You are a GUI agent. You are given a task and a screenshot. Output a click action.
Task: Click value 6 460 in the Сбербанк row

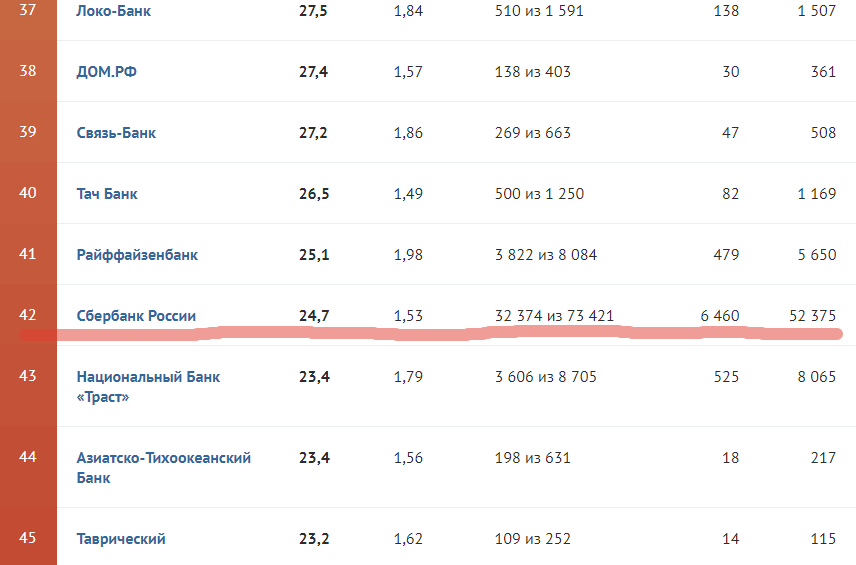coord(720,316)
